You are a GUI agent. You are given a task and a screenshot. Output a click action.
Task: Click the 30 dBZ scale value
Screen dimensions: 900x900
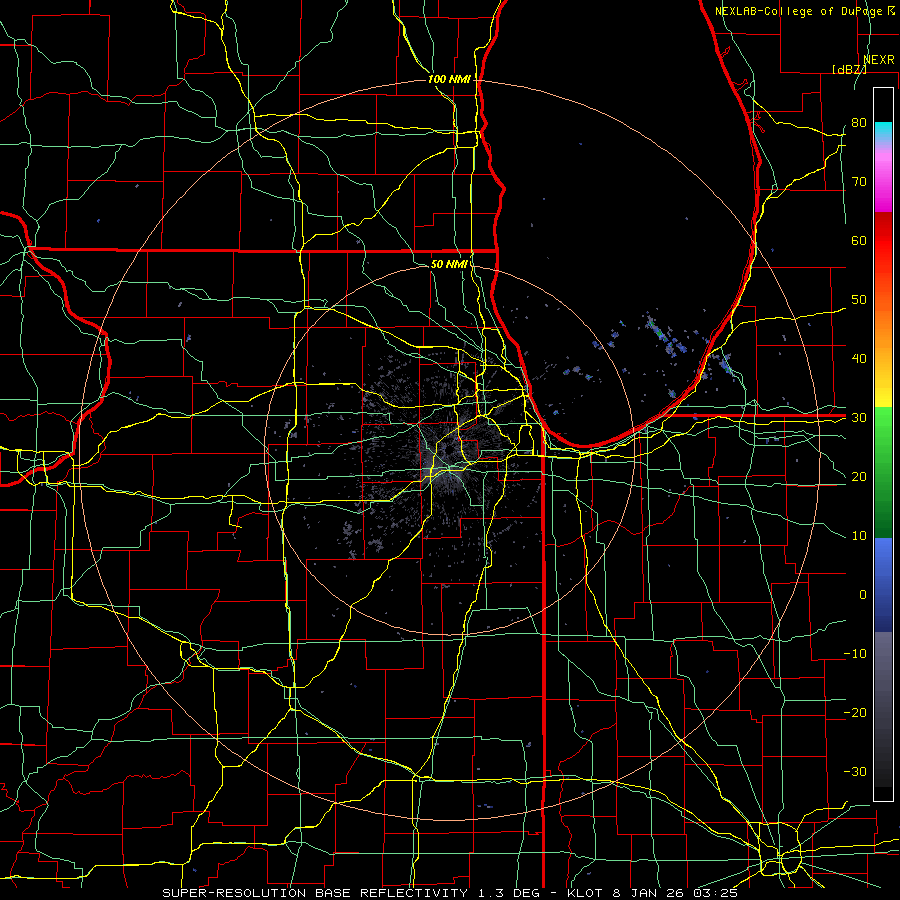tap(859, 418)
